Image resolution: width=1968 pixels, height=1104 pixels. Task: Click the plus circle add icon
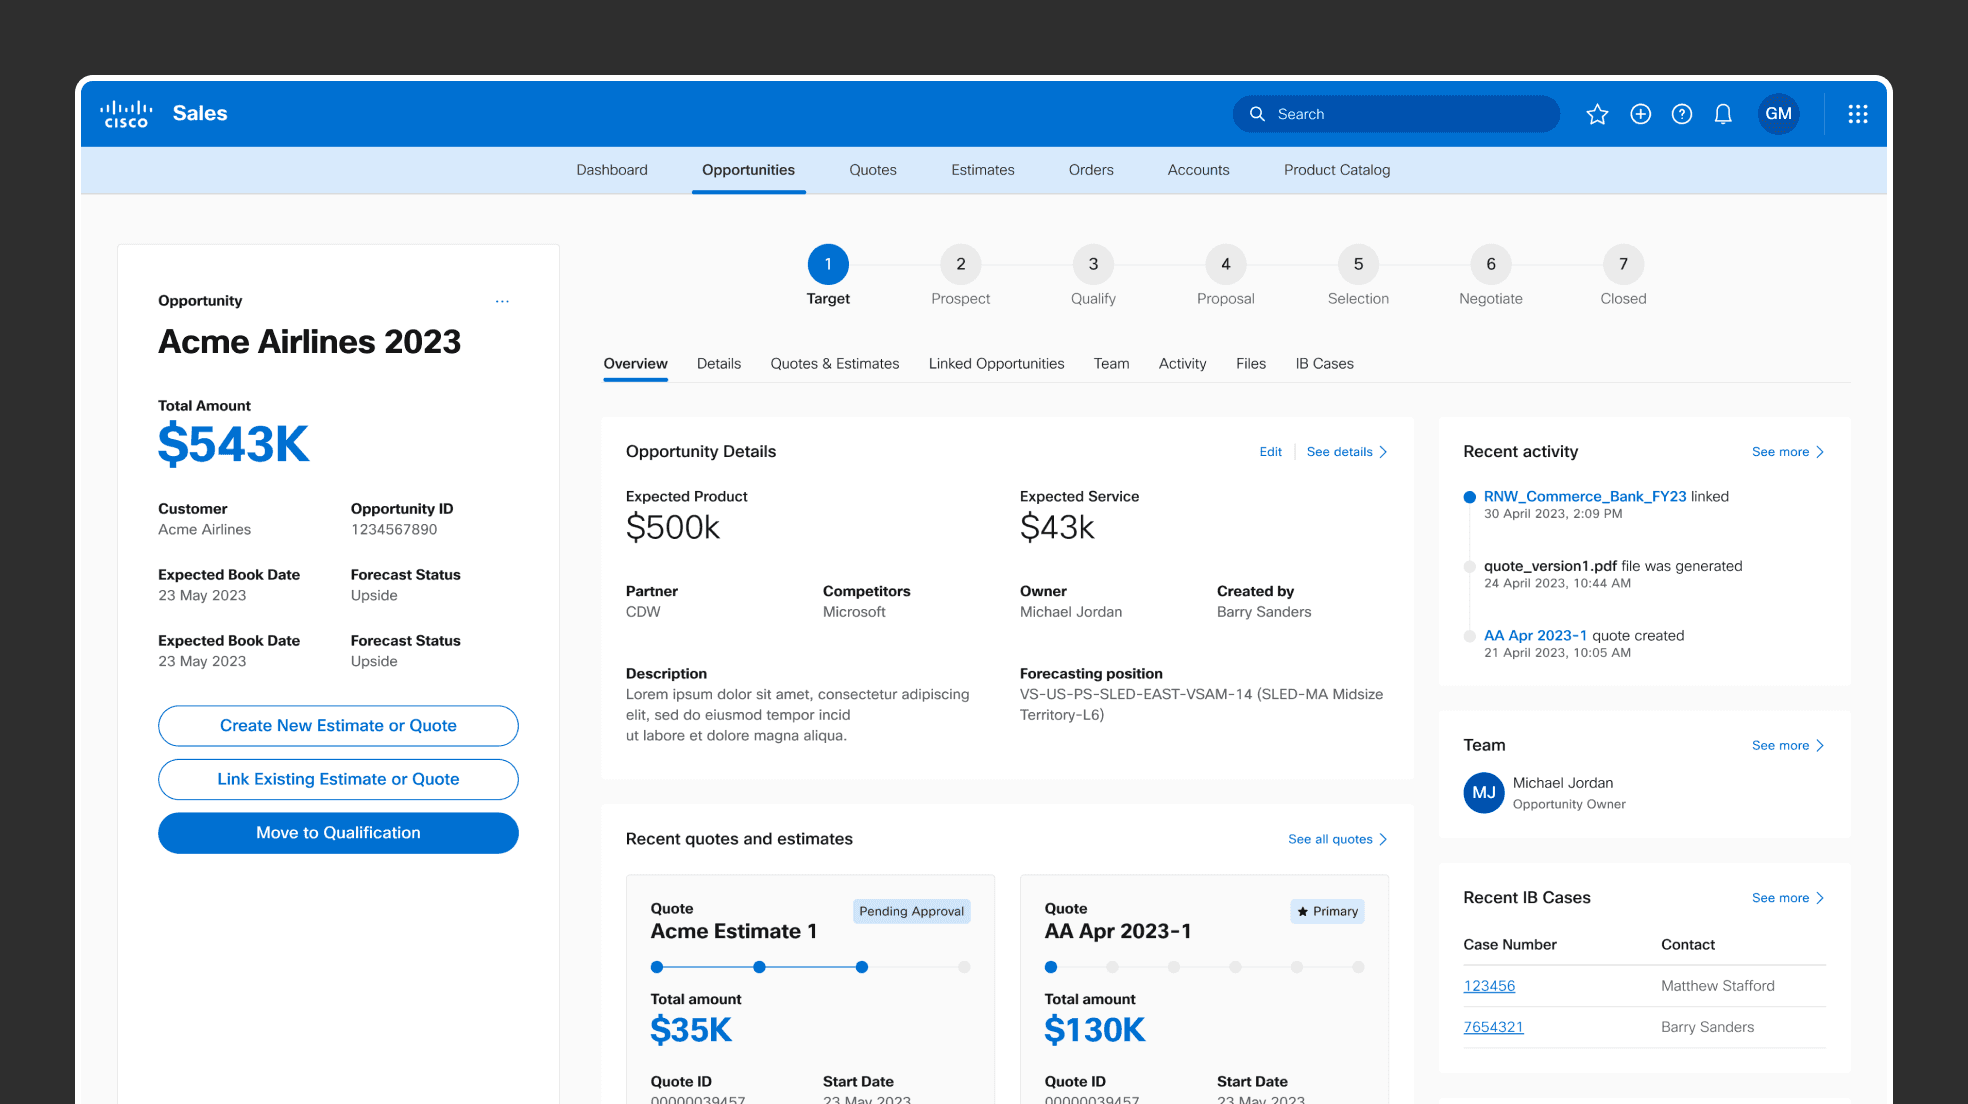click(1640, 114)
